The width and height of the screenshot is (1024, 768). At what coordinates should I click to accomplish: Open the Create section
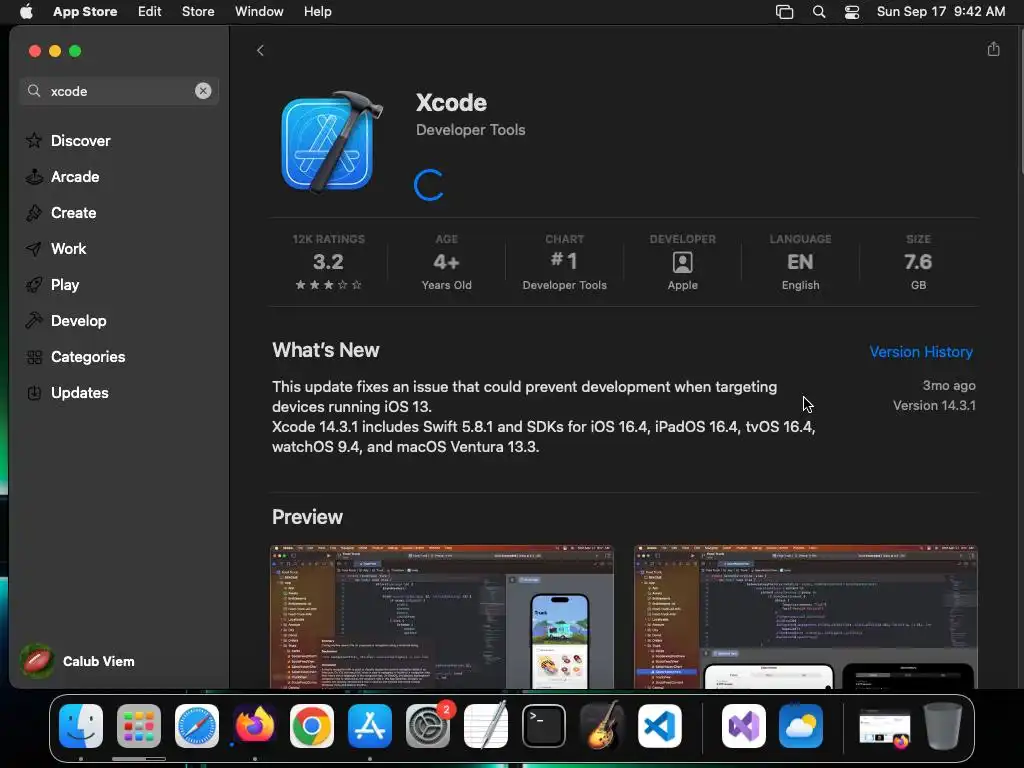coord(74,212)
